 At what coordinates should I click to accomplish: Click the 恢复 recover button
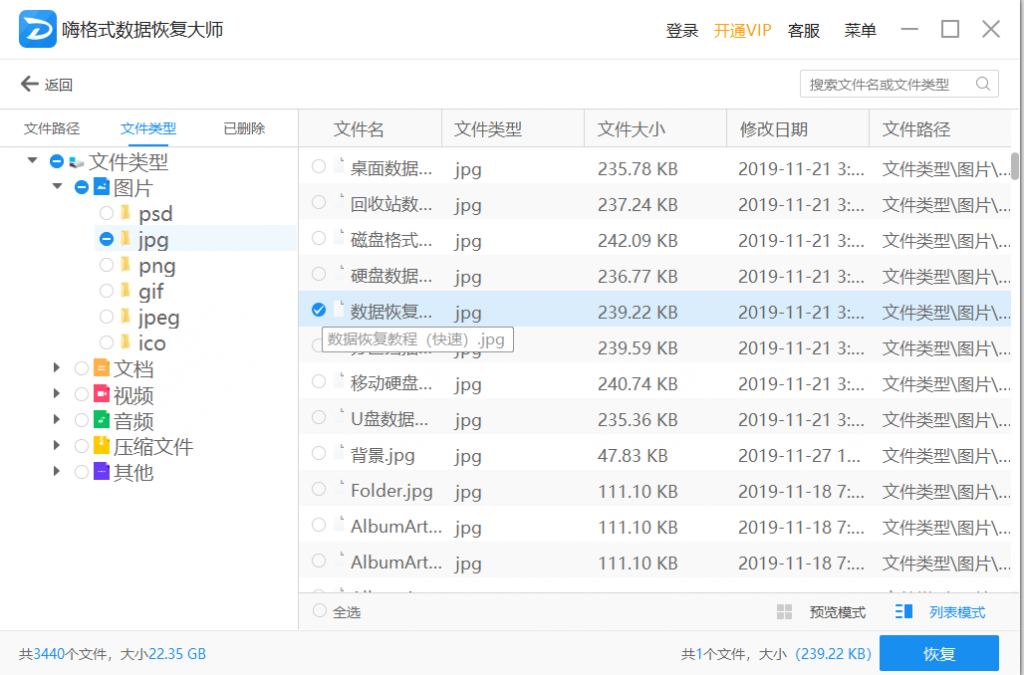939,653
